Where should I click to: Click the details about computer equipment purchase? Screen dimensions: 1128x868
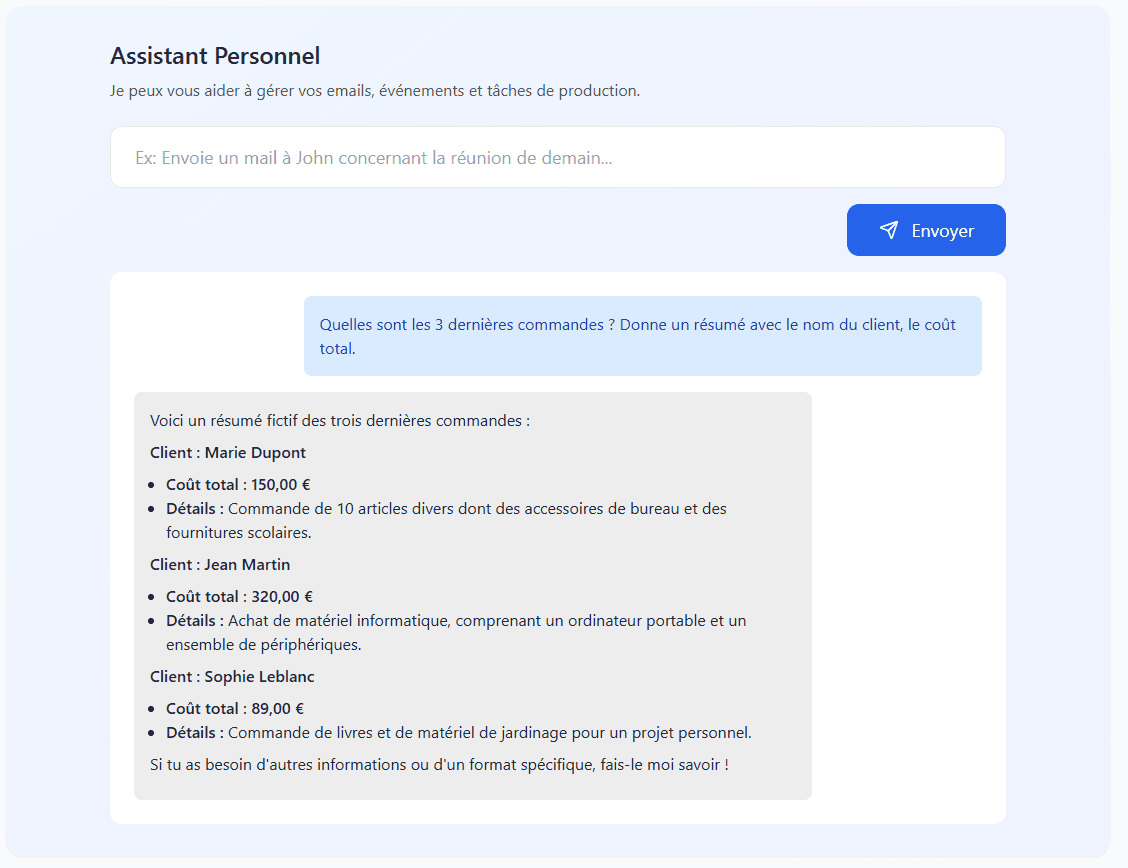coord(486,621)
